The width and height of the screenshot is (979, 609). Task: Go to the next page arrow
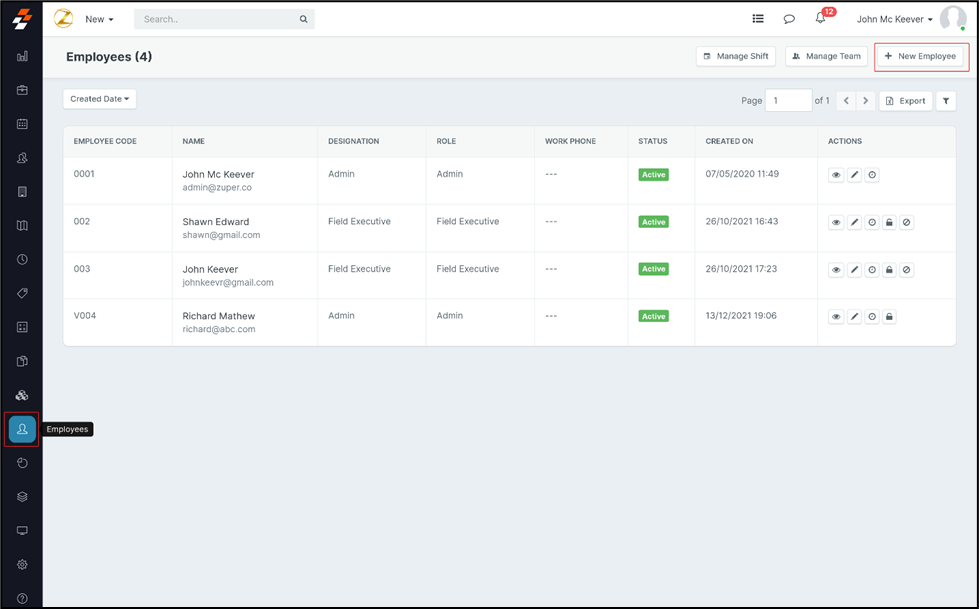[866, 101]
